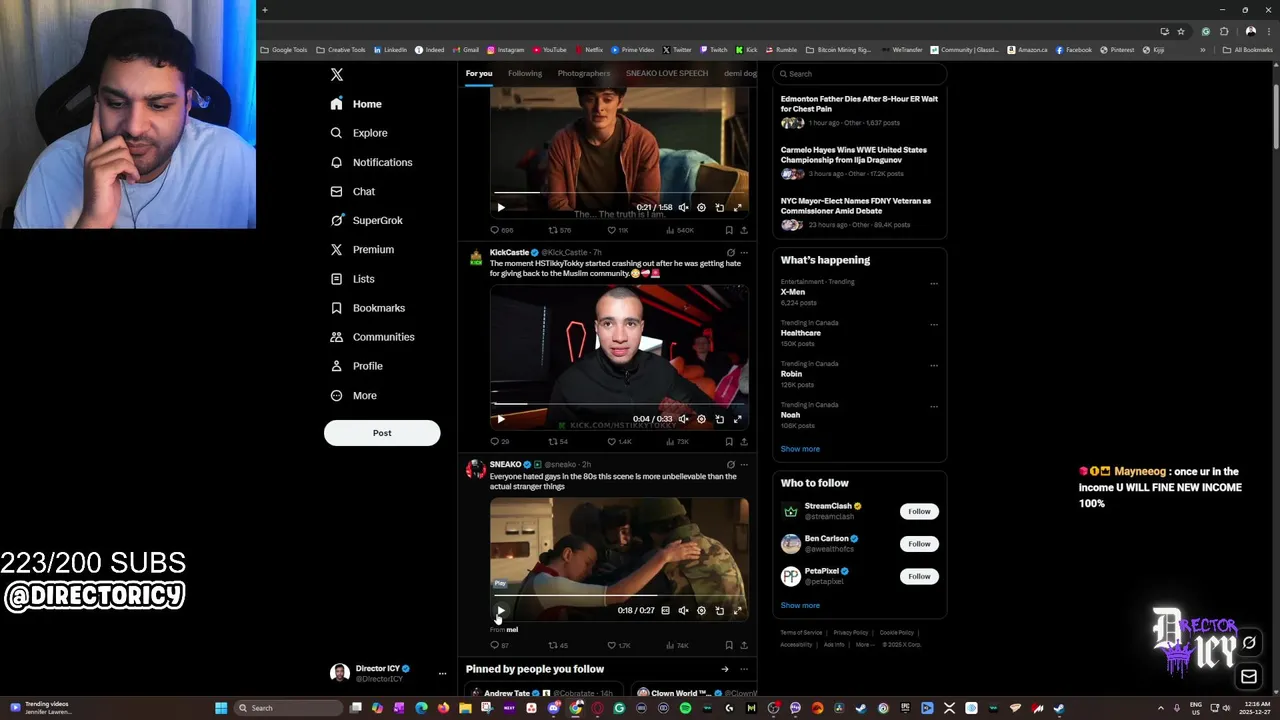Repost the KickCastle post
The width and height of the screenshot is (1280, 720).
coord(558,441)
